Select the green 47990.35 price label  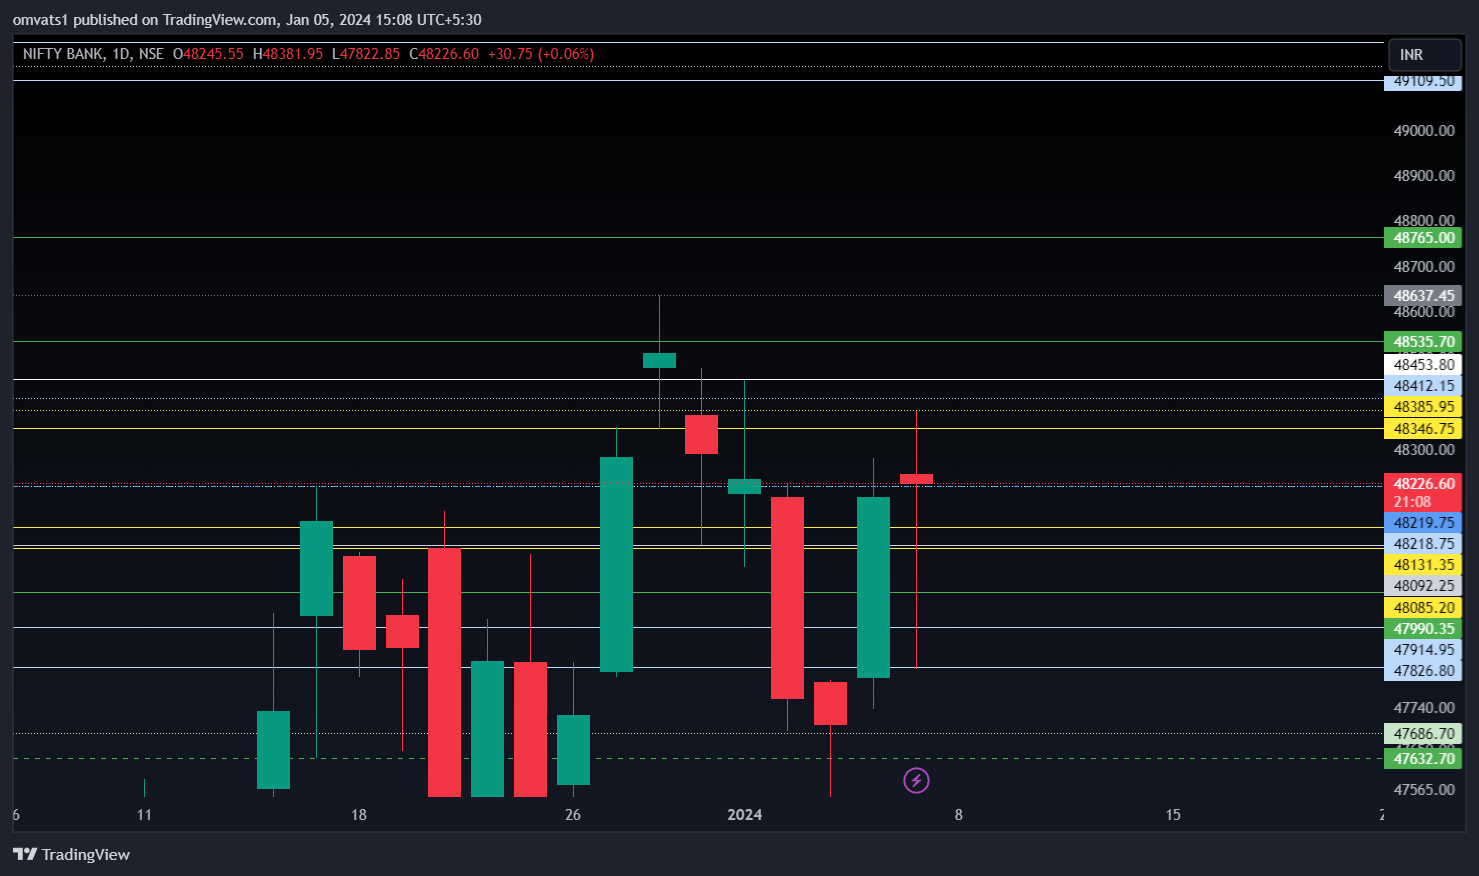[x=1423, y=629]
